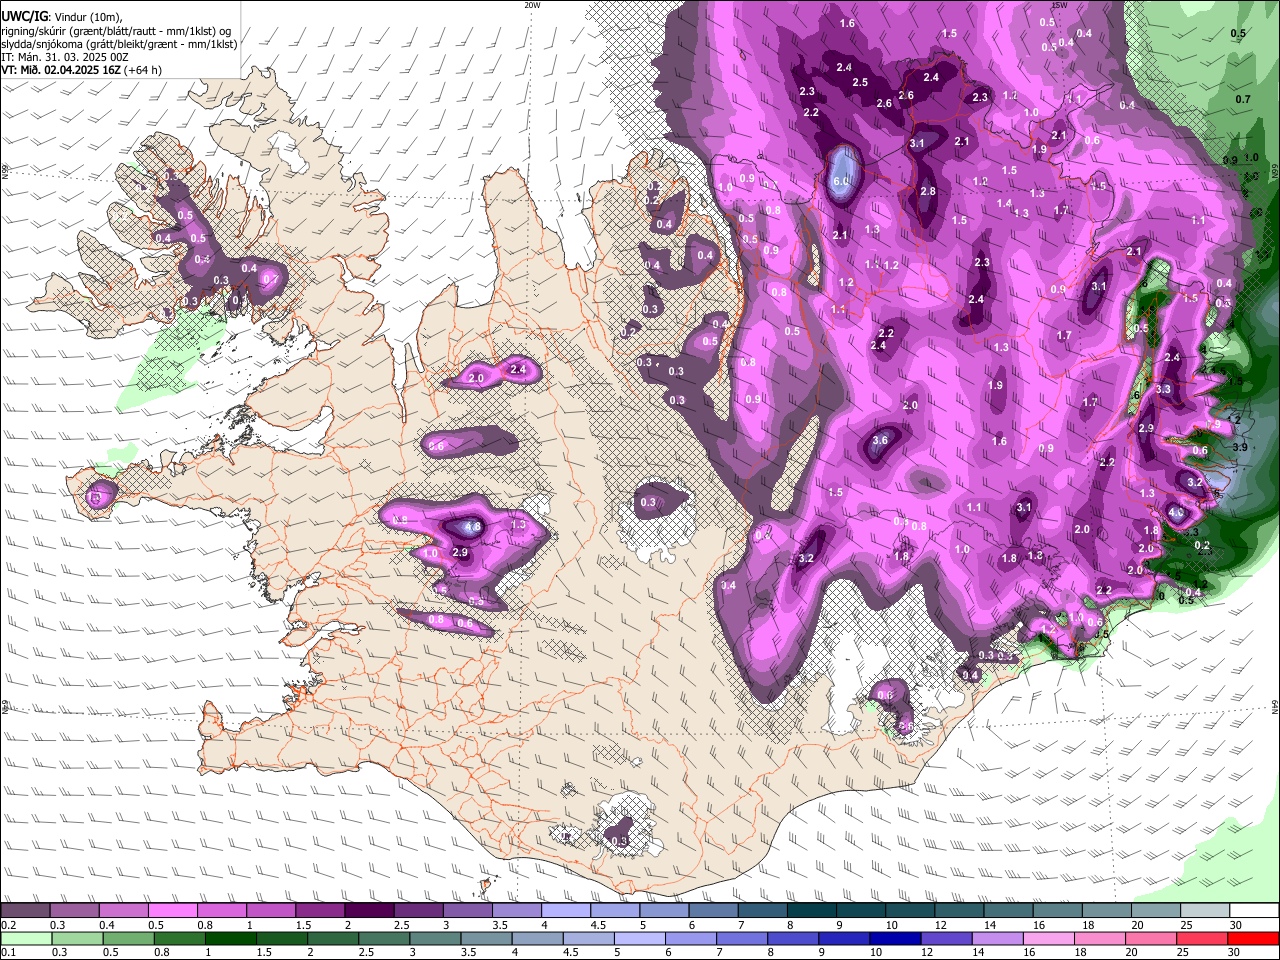The height and width of the screenshot is (960, 1280).
Task: Click the '6.0' precipitation value on the map
Action: point(840,181)
